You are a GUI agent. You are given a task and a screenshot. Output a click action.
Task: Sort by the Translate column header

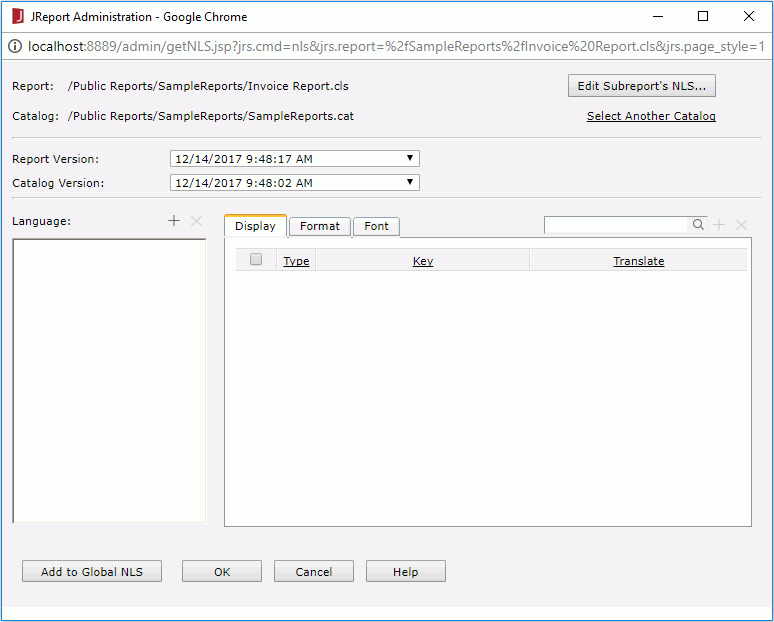[x=638, y=261]
